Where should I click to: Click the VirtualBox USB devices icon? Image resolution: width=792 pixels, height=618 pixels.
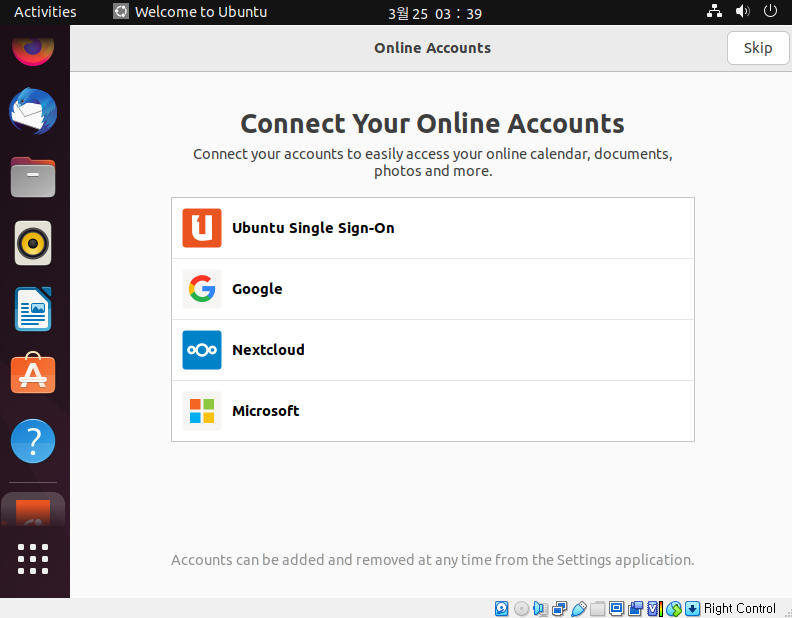(579, 608)
